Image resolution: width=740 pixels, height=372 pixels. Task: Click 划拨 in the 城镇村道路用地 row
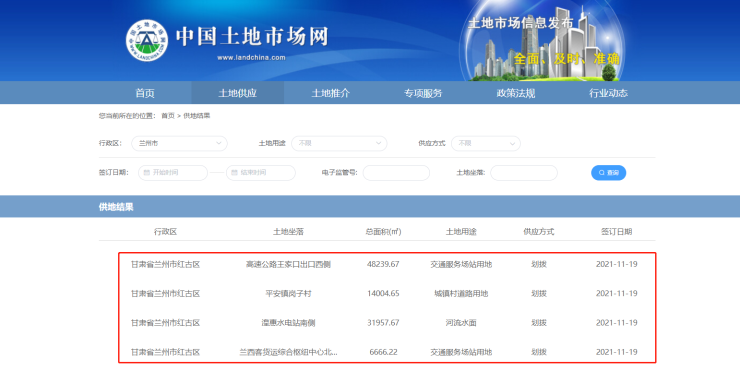point(538,294)
